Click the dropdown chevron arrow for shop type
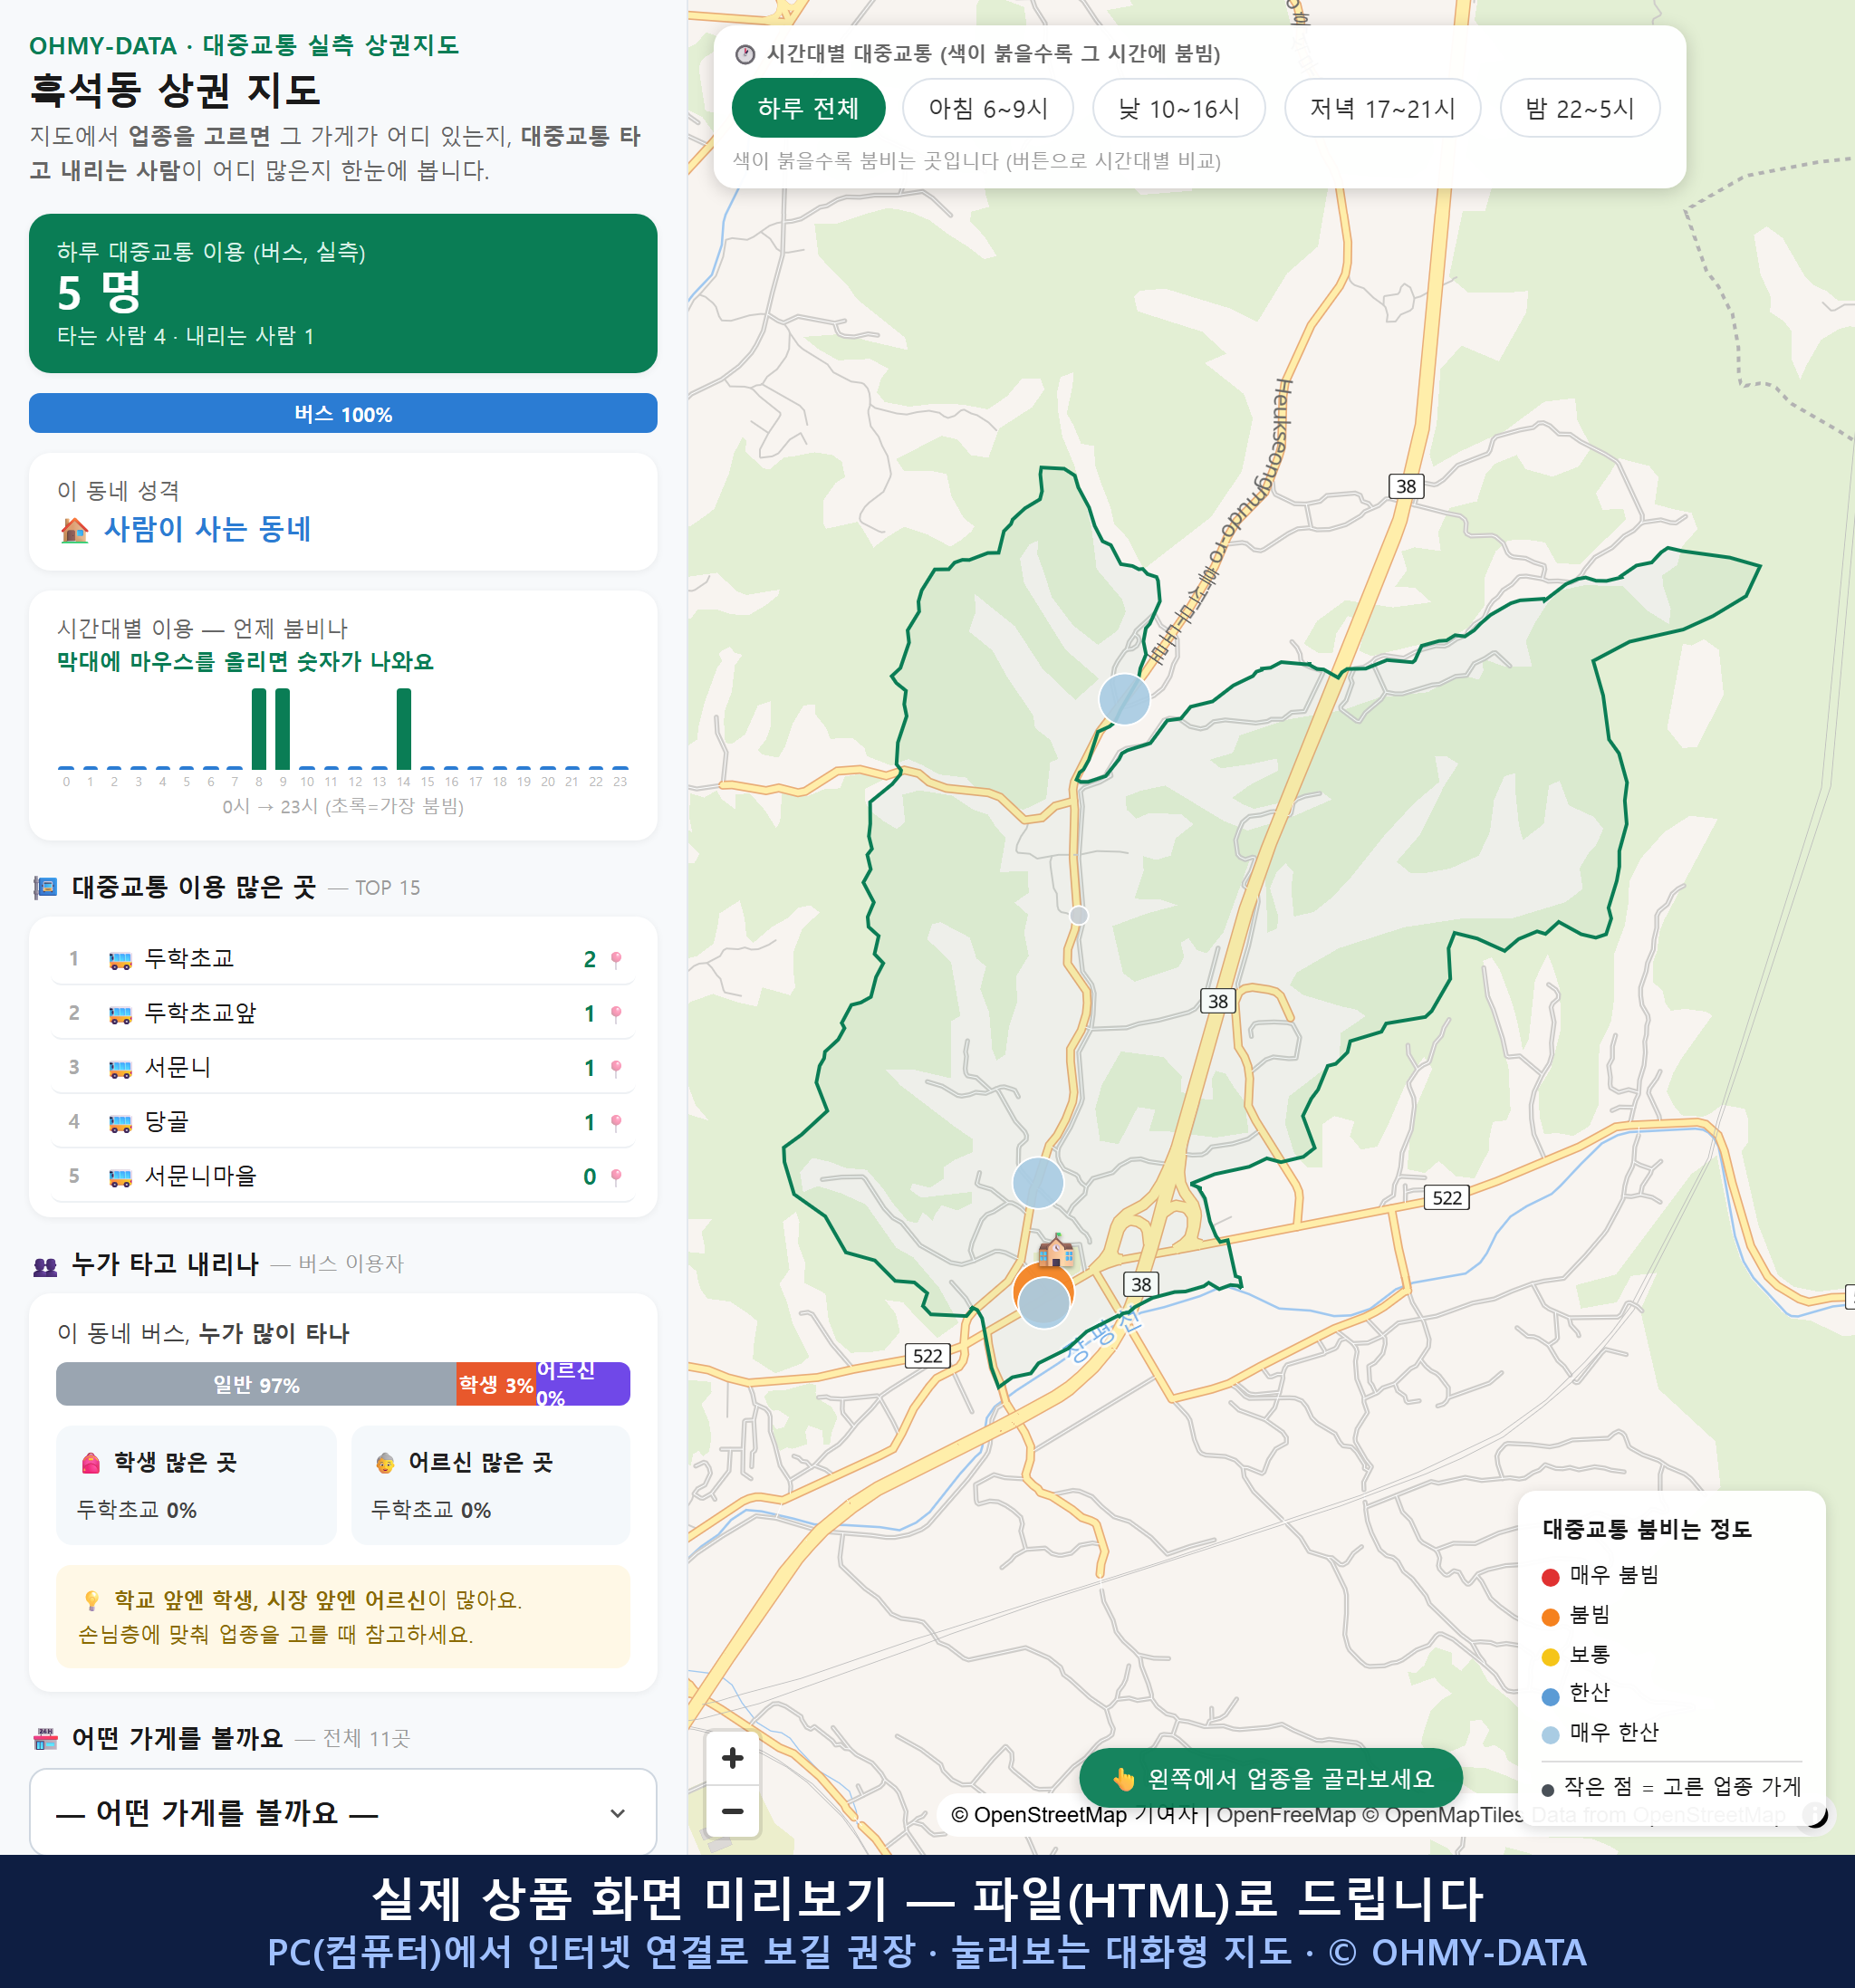 coord(618,1813)
